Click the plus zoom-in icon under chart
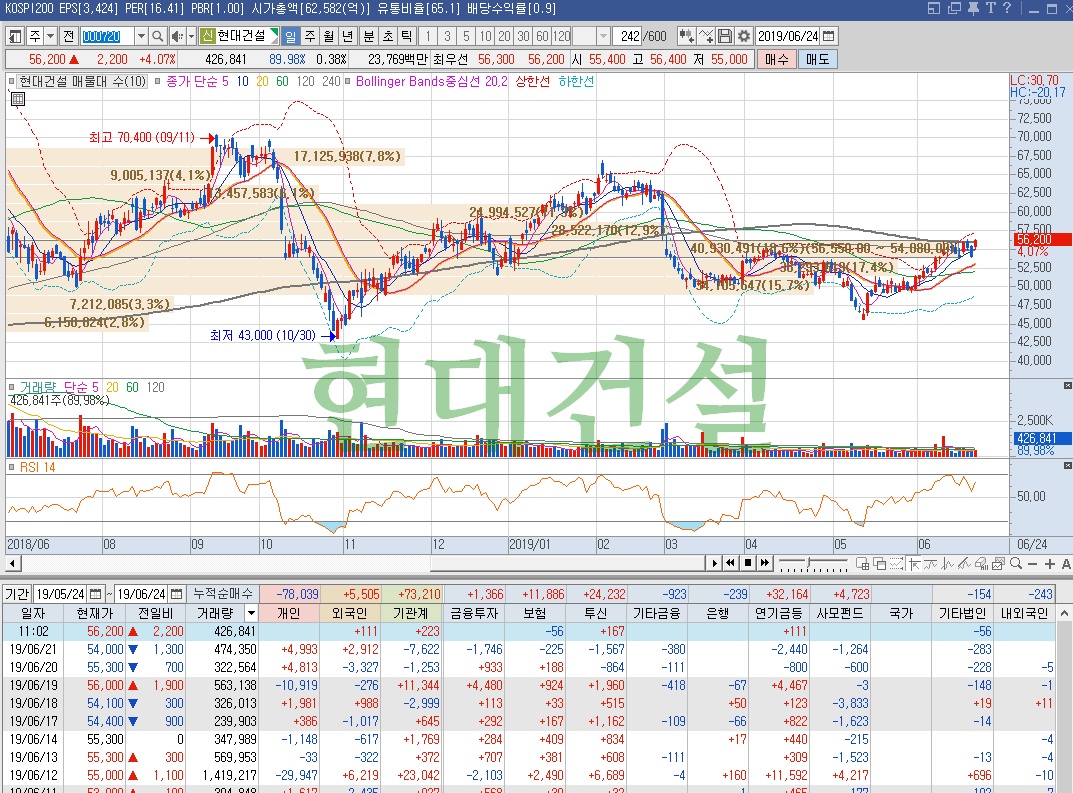 click(x=1050, y=564)
